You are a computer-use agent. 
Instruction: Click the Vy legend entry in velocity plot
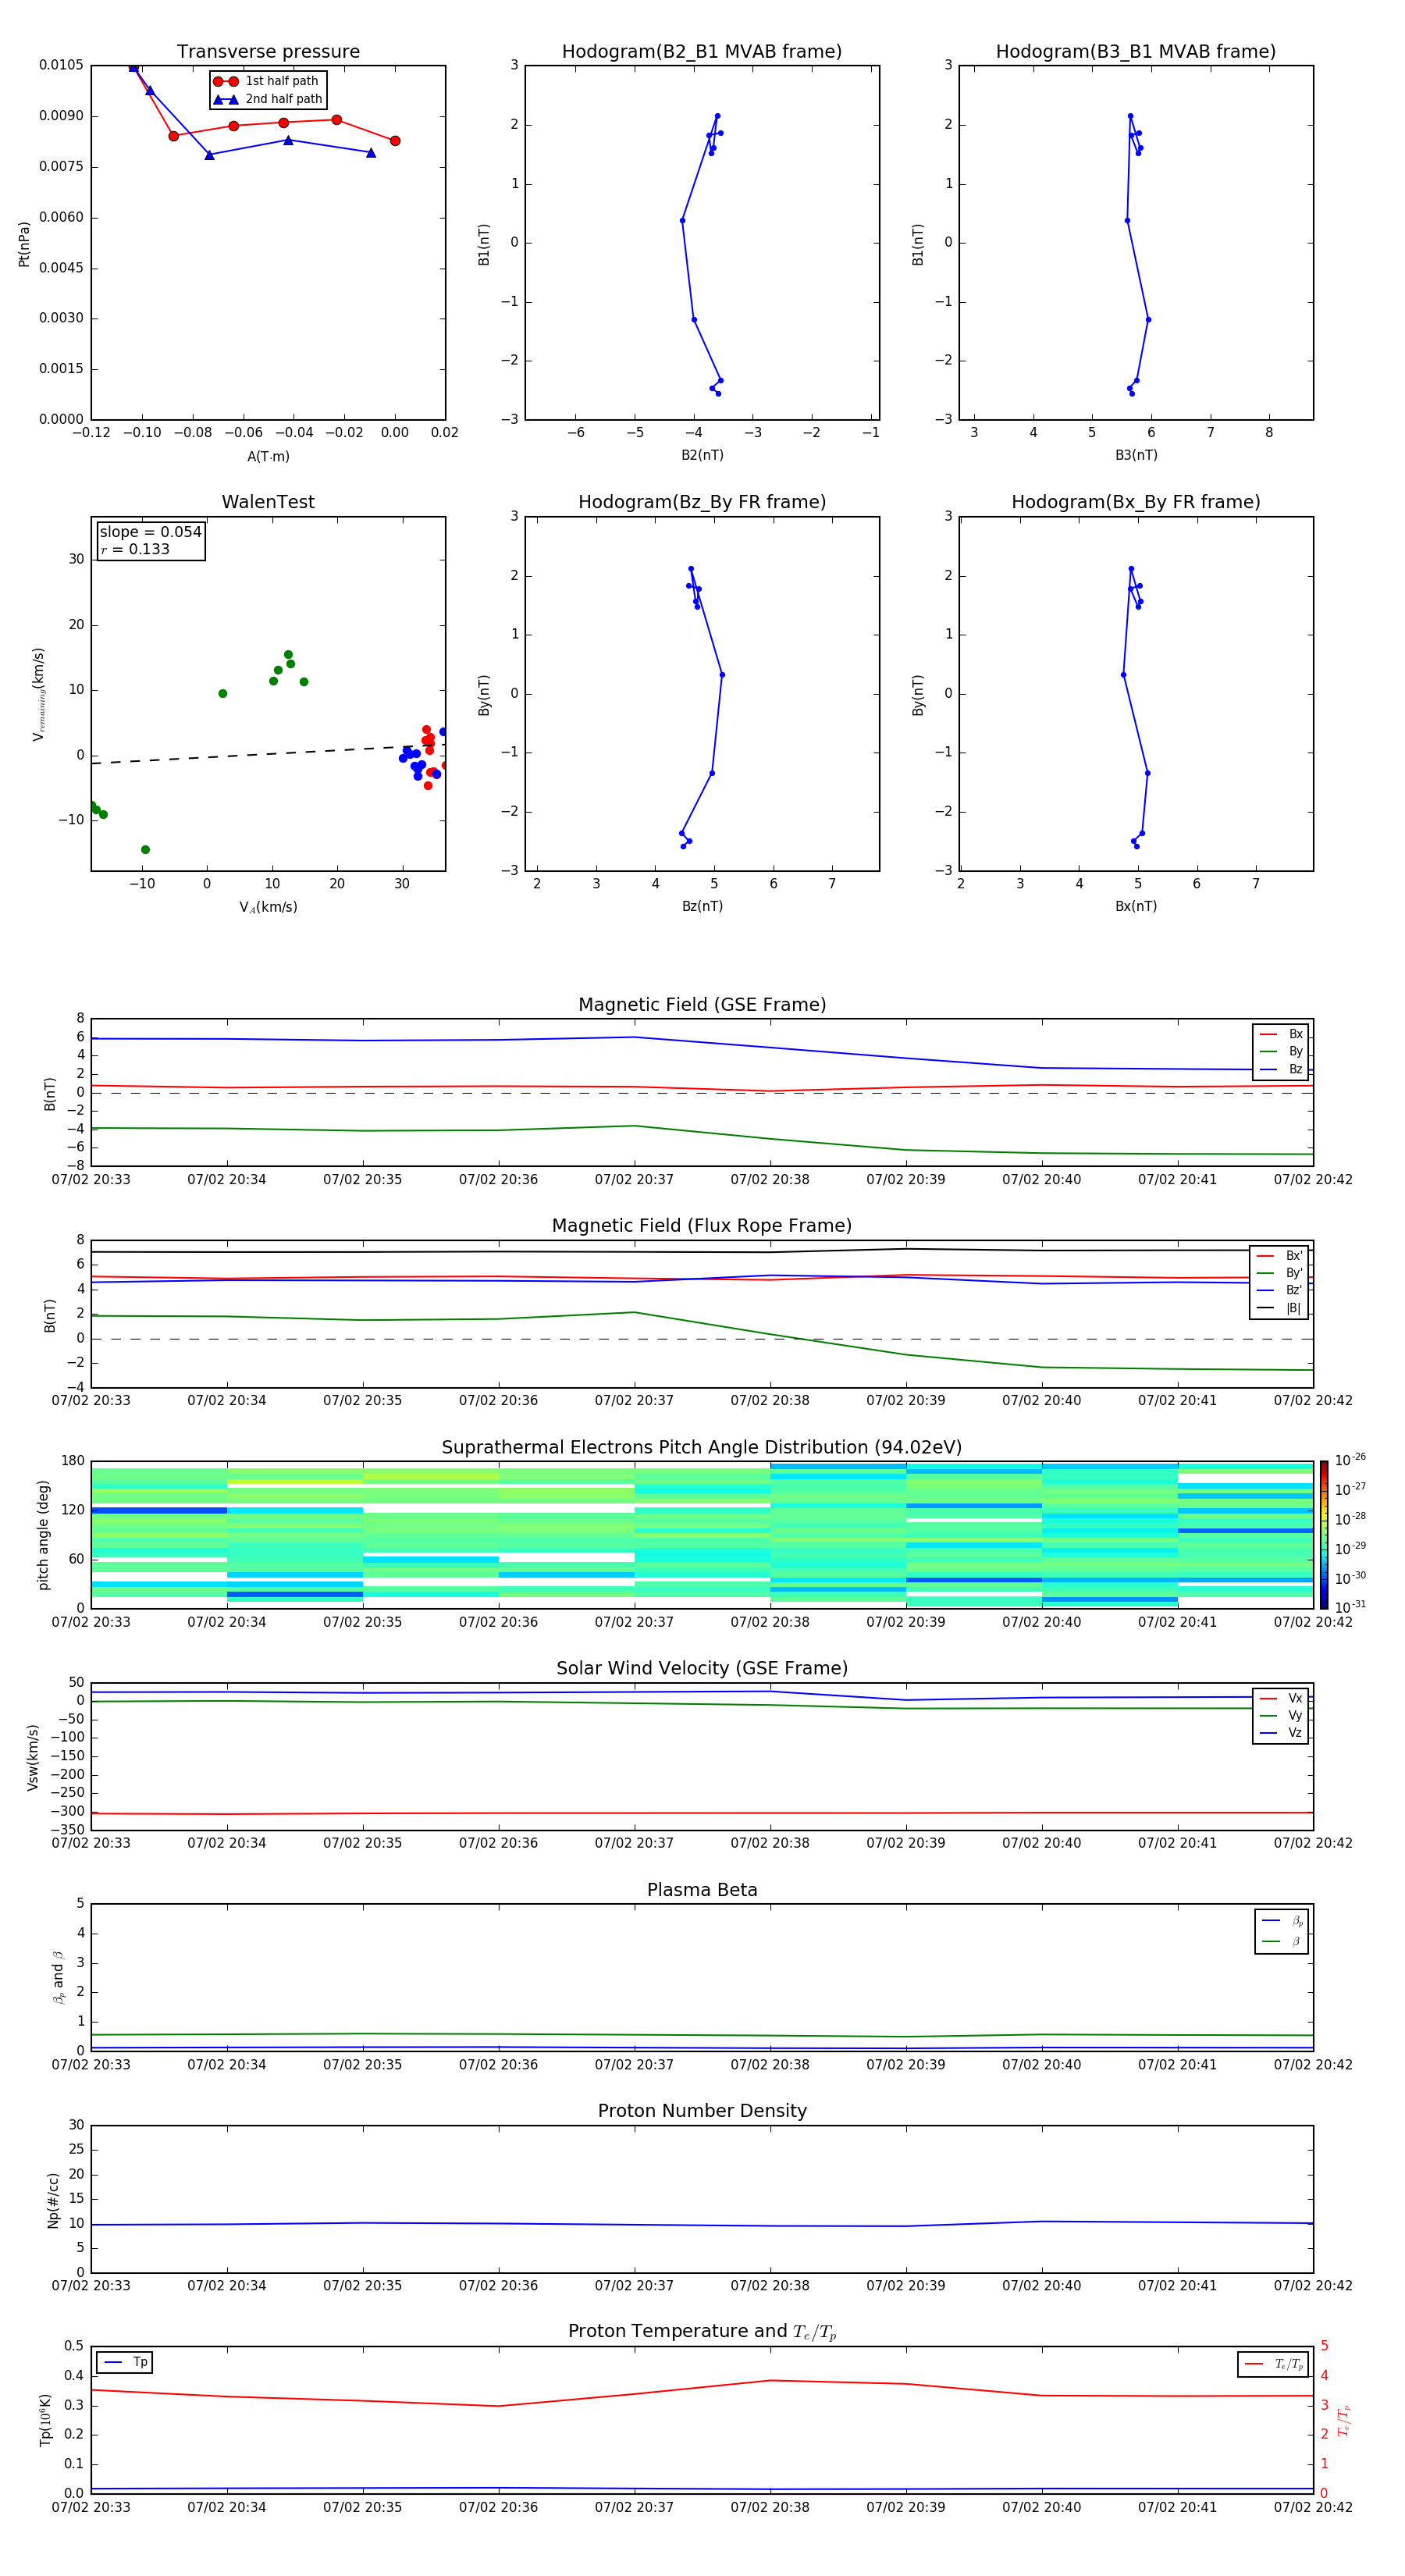[1281, 1715]
